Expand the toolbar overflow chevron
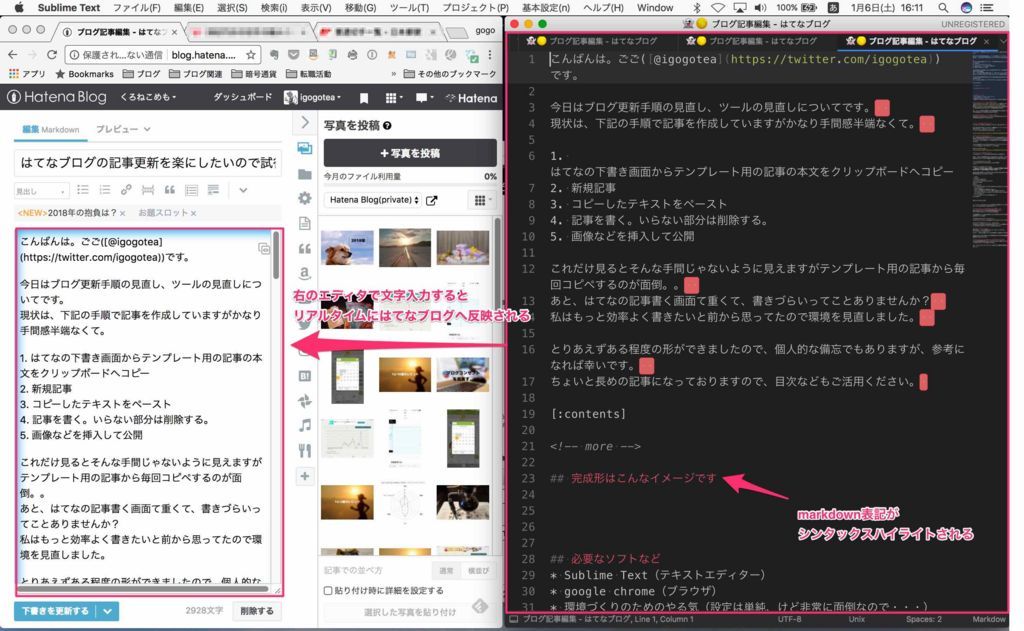This screenshot has width=1024, height=631. click(x=242, y=189)
